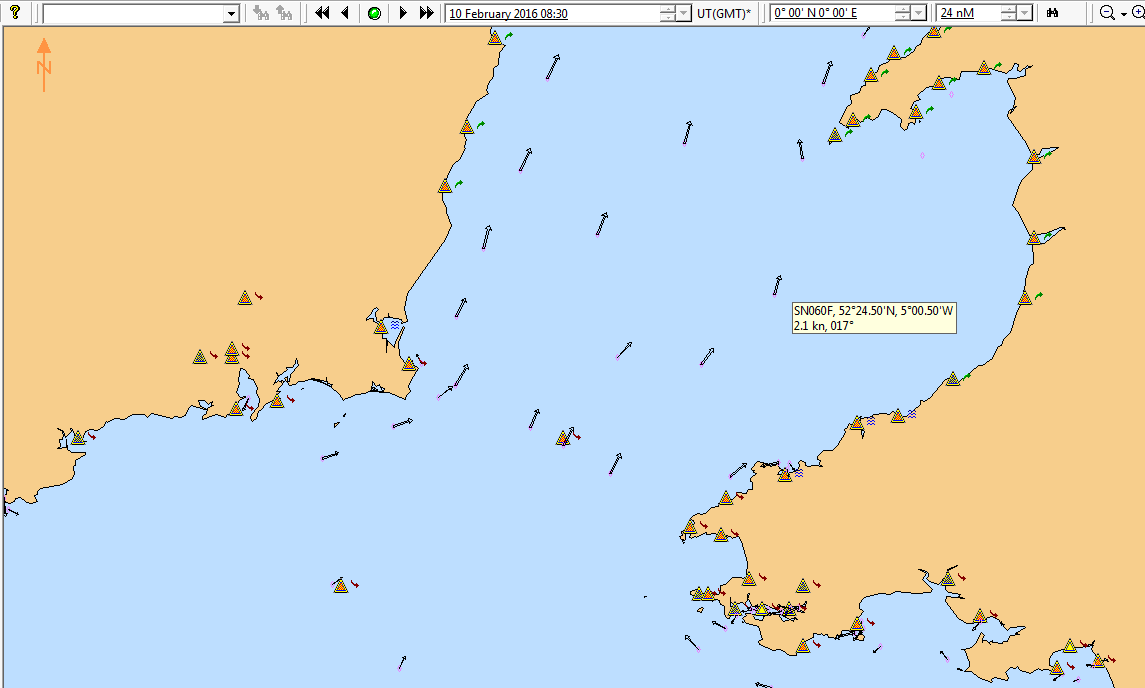The height and width of the screenshot is (688, 1145).
Task: Click the orange north arrow on the chart
Action: click(44, 64)
